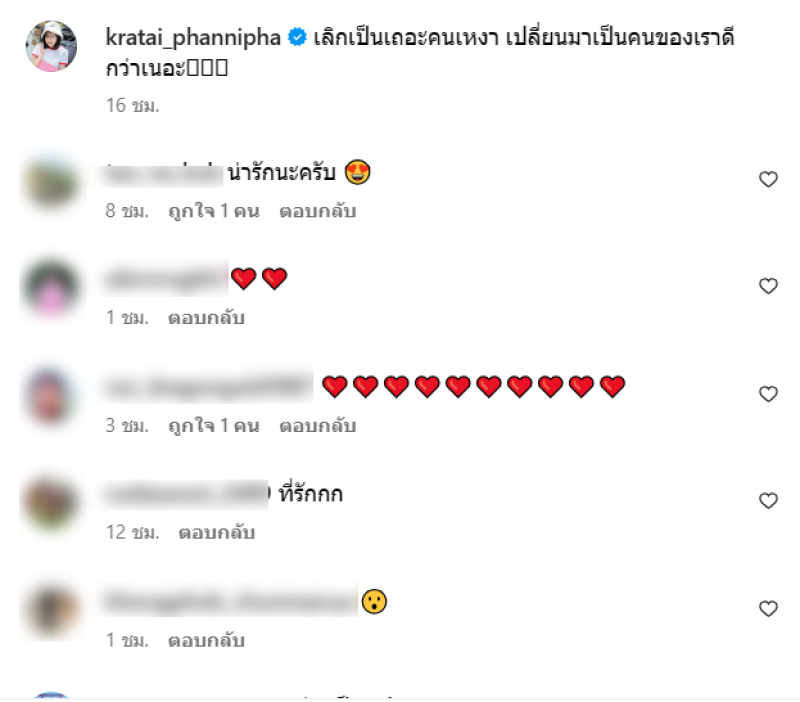View likes on the น่ารักนะครับ comment

(214, 211)
